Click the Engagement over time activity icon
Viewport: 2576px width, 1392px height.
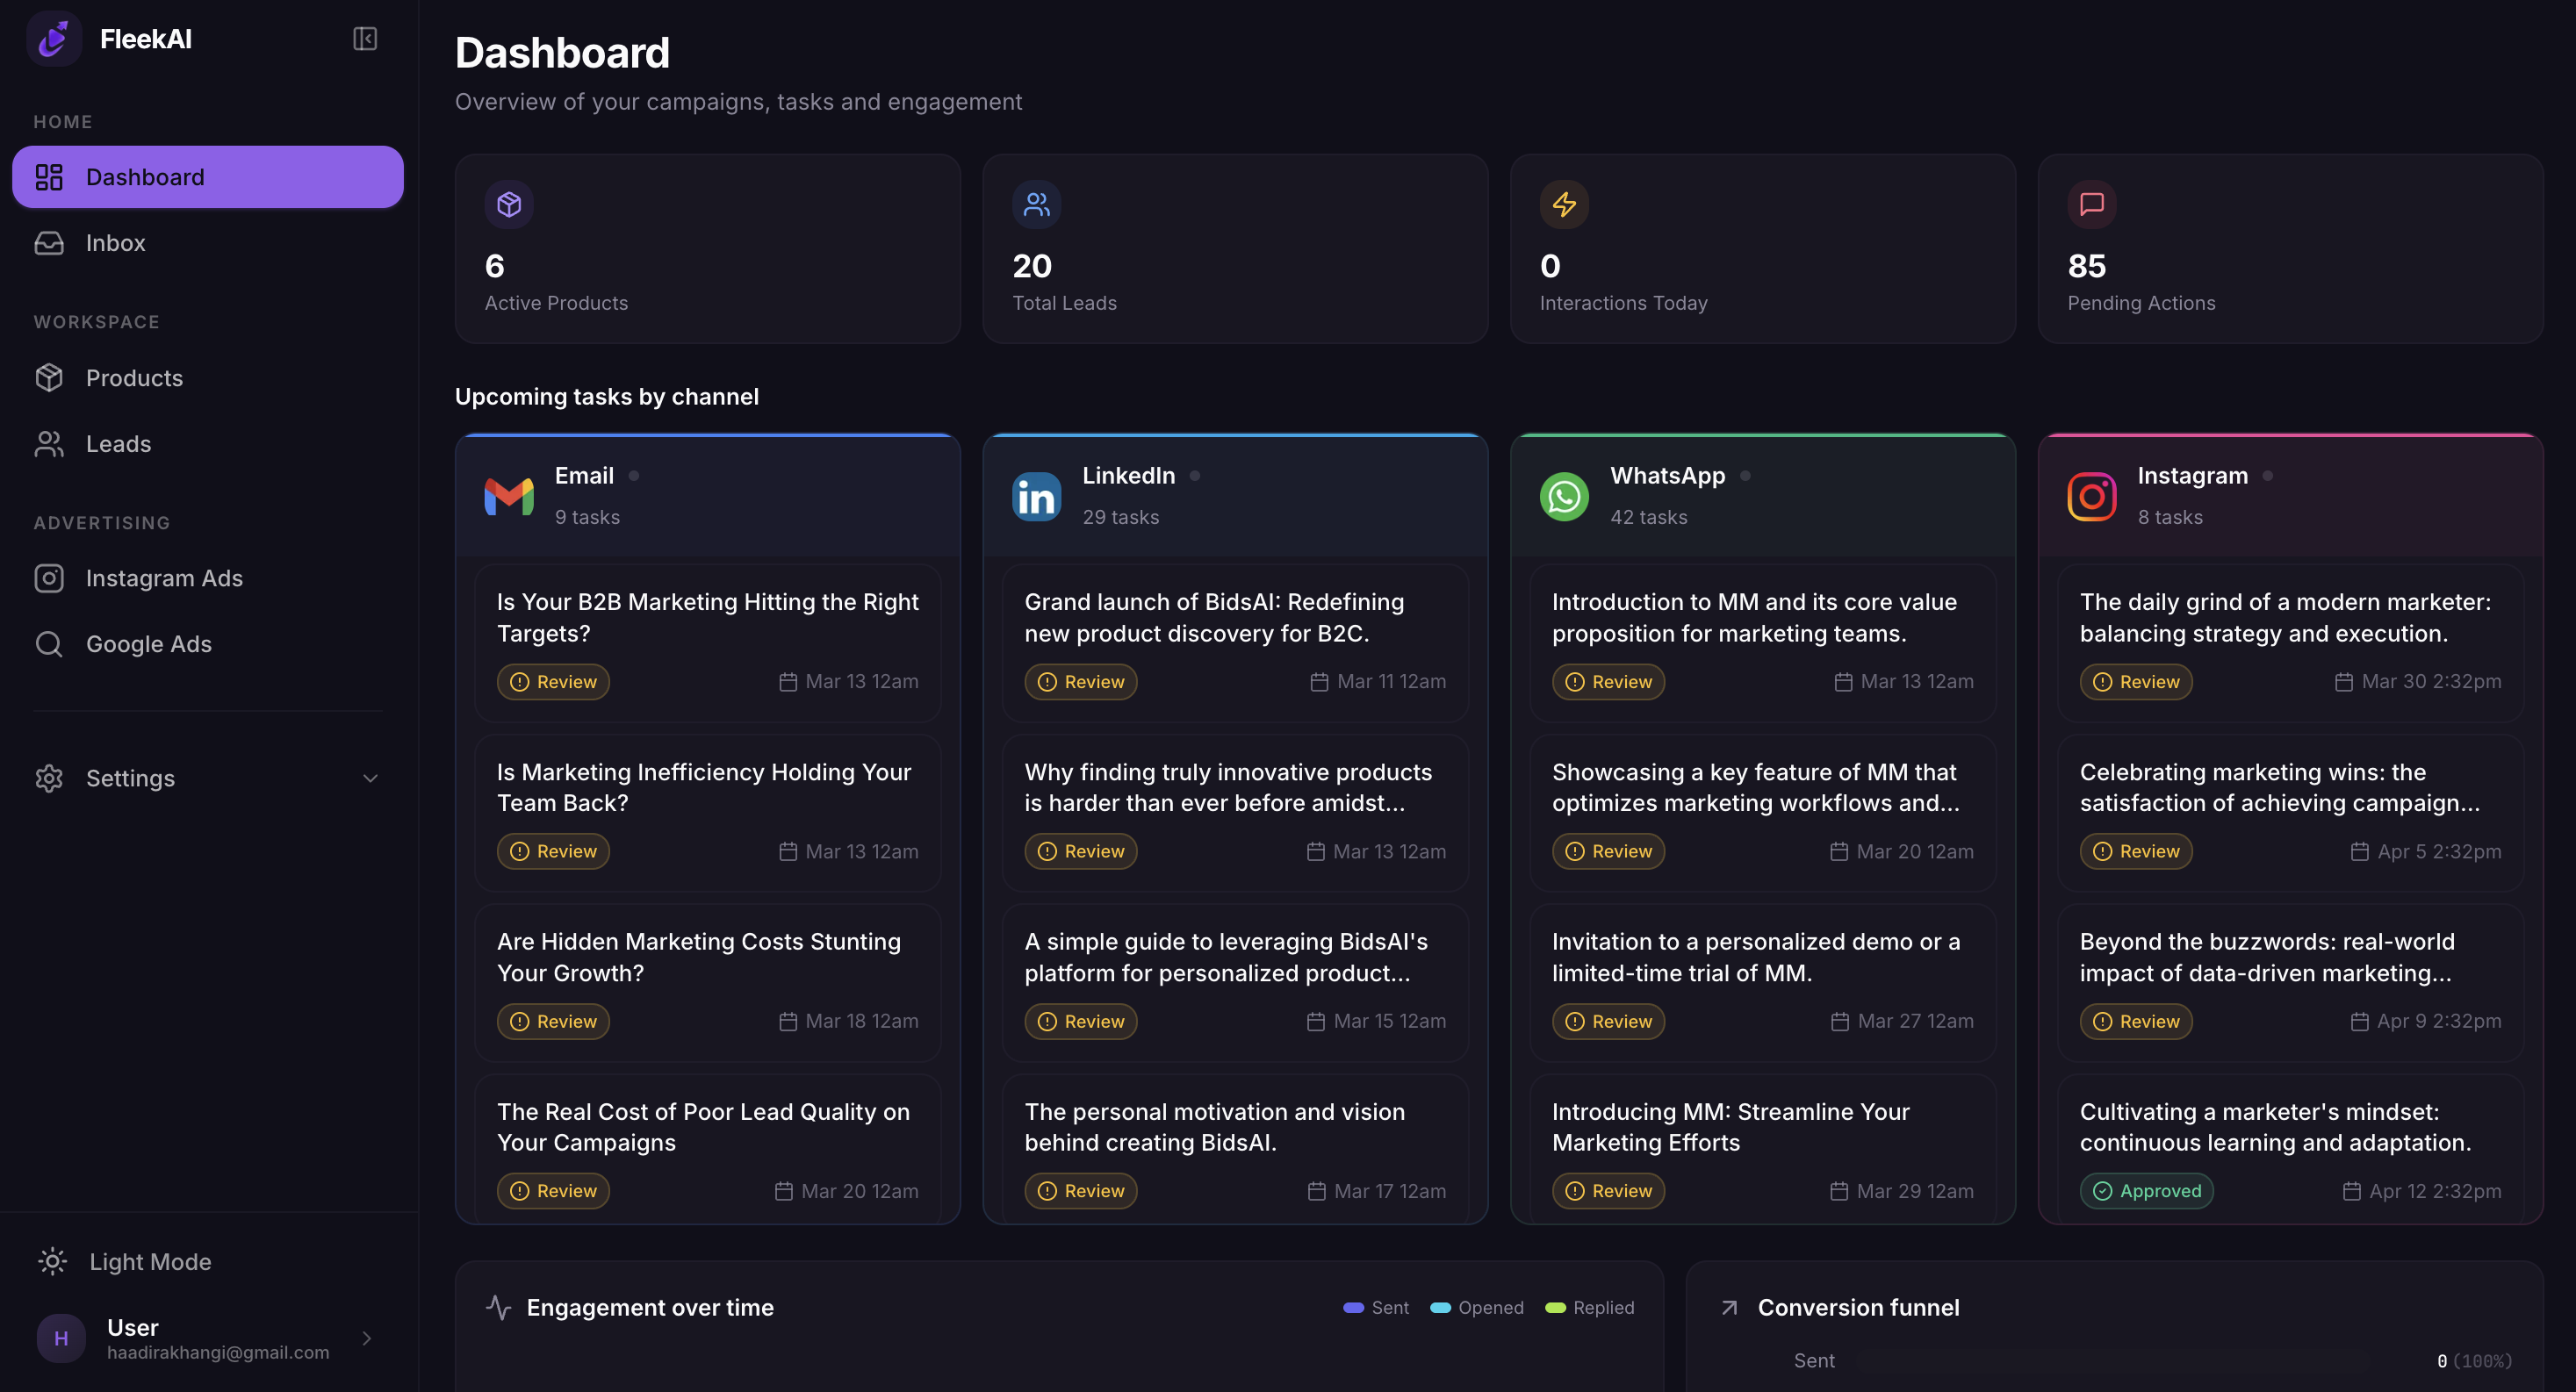tap(498, 1307)
